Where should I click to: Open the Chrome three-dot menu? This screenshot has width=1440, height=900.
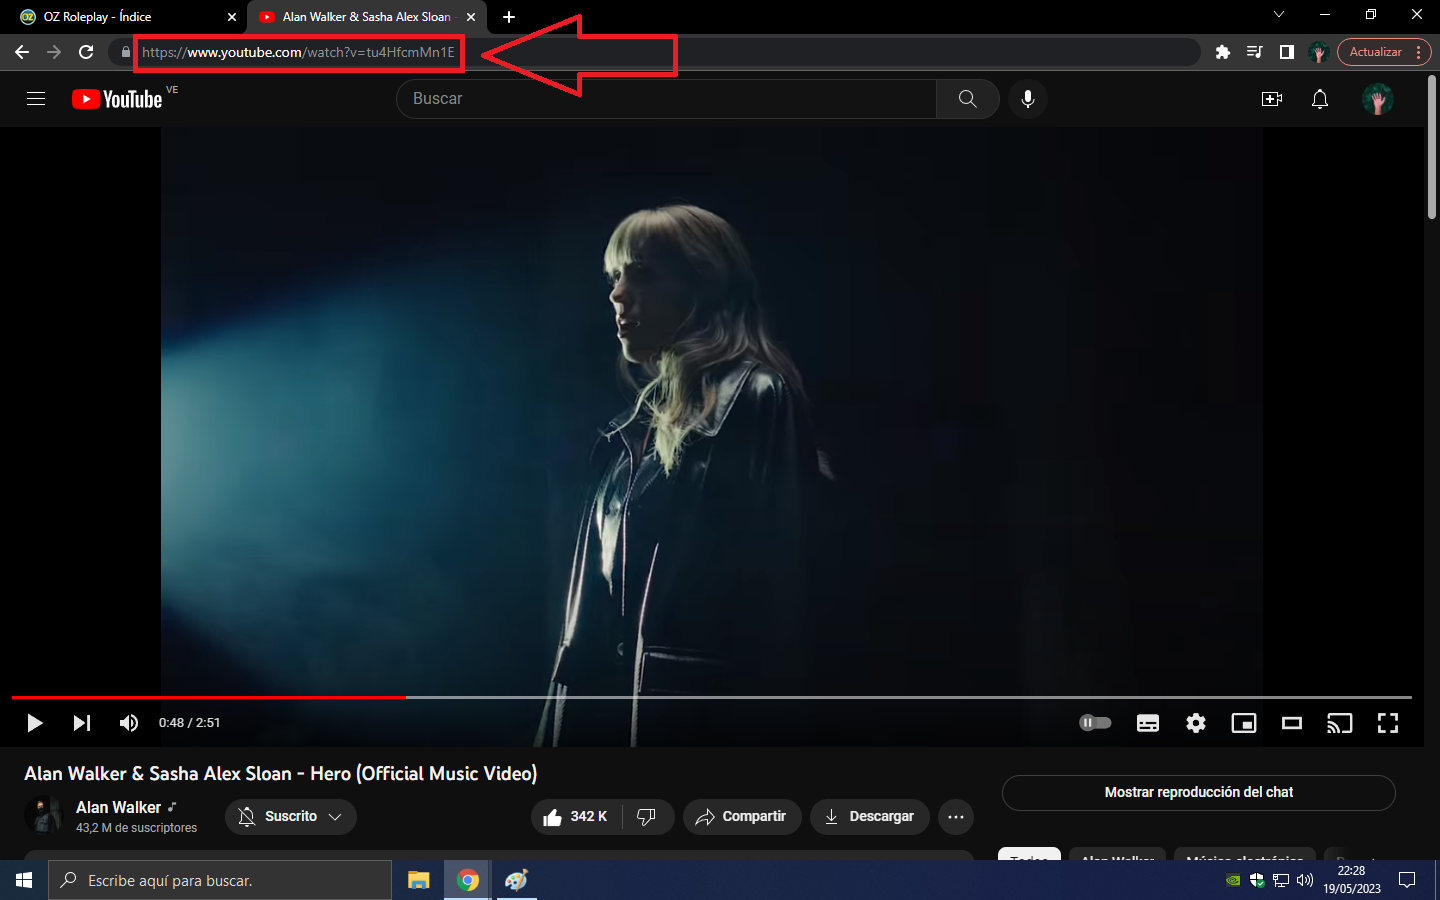(1419, 52)
